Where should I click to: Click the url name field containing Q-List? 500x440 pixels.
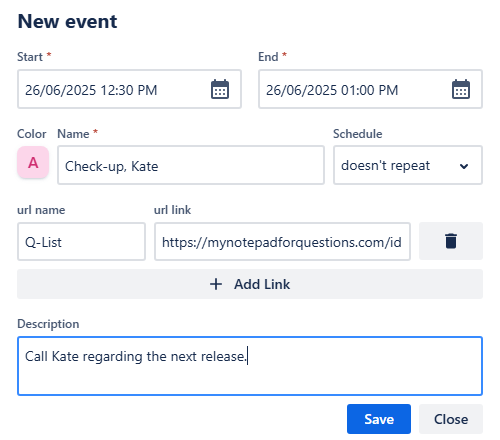(x=81, y=242)
